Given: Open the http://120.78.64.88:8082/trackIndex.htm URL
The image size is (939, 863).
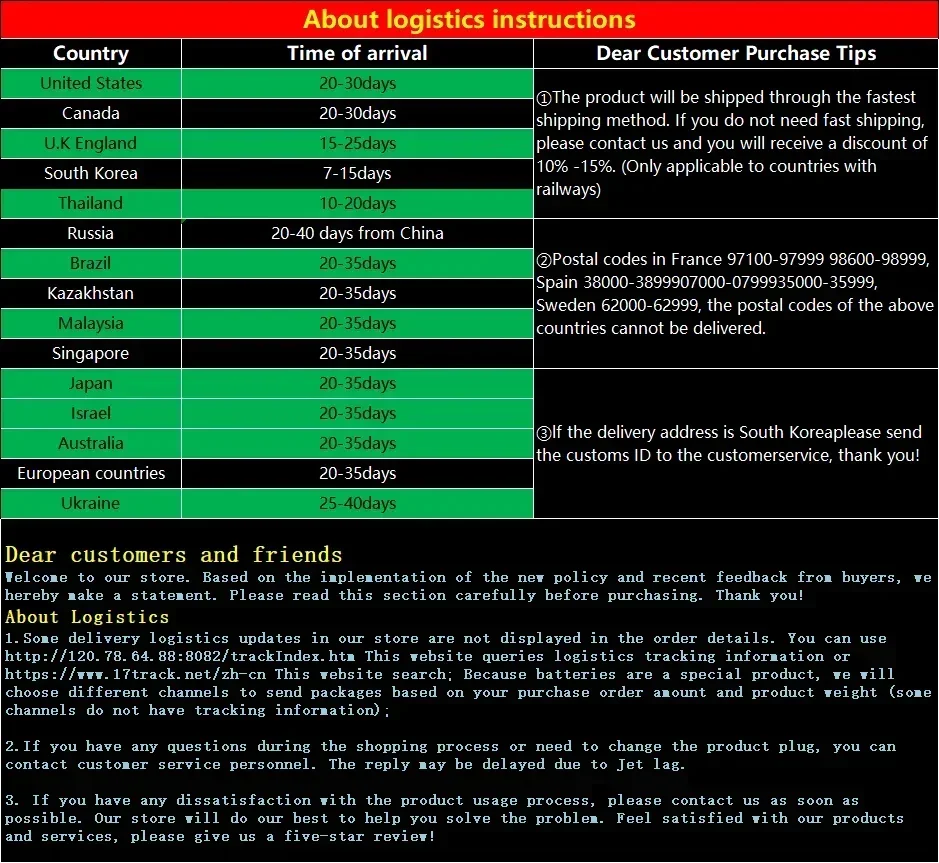Looking at the screenshot, I should pos(180,656).
